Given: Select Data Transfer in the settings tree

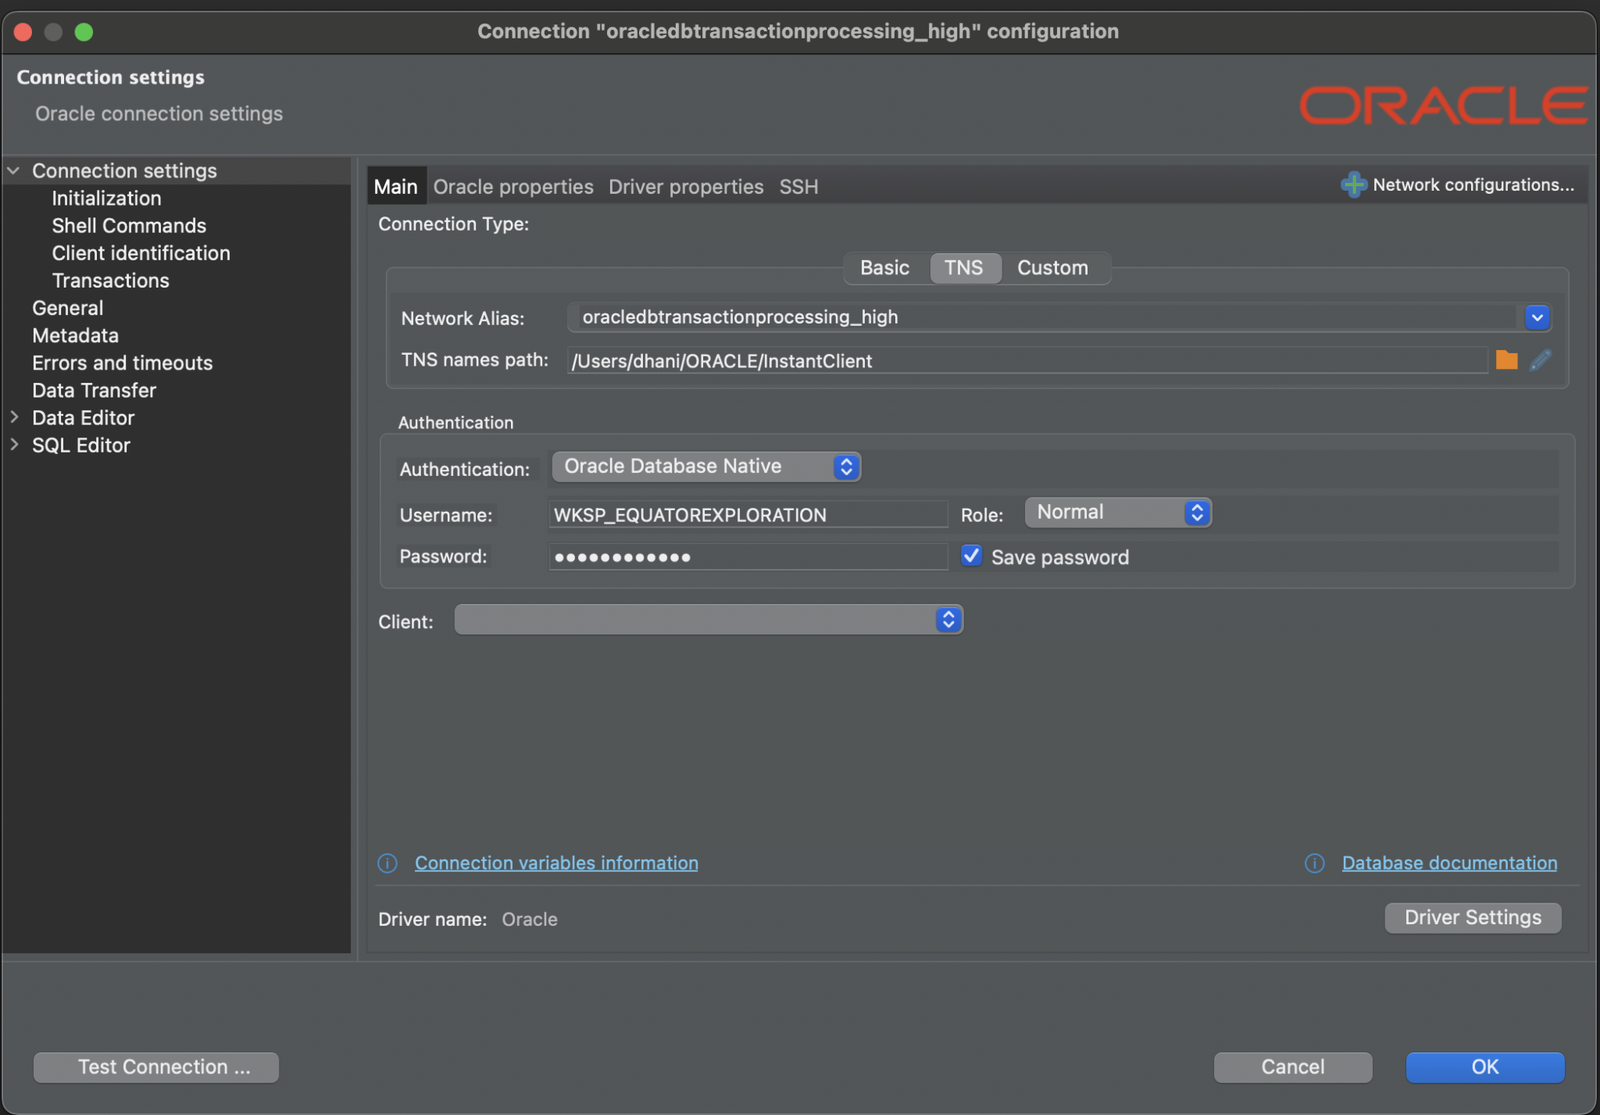Looking at the screenshot, I should pos(94,391).
